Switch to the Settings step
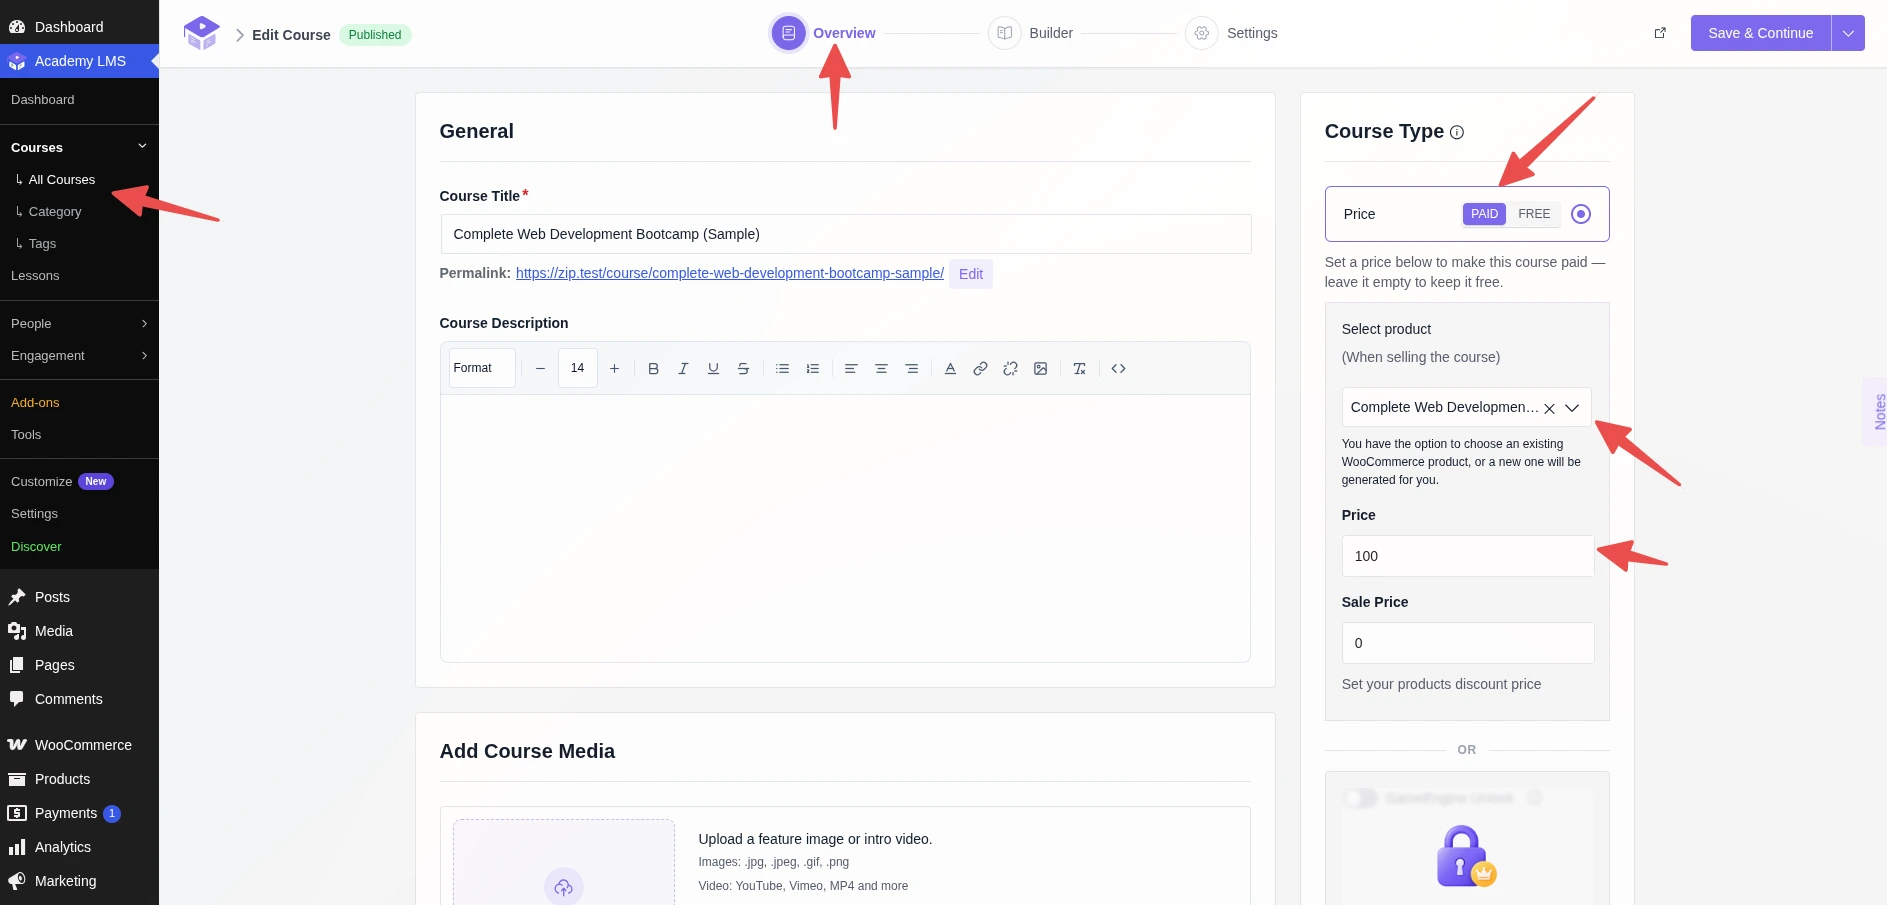This screenshot has width=1887, height=905. (x=1232, y=33)
